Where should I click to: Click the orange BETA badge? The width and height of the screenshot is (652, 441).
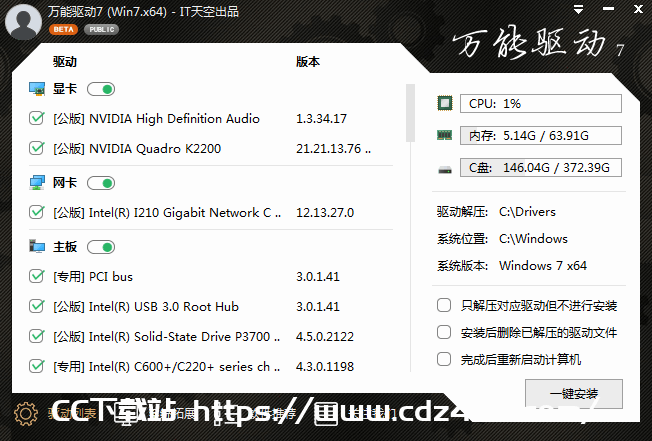(x=63, y=30)
